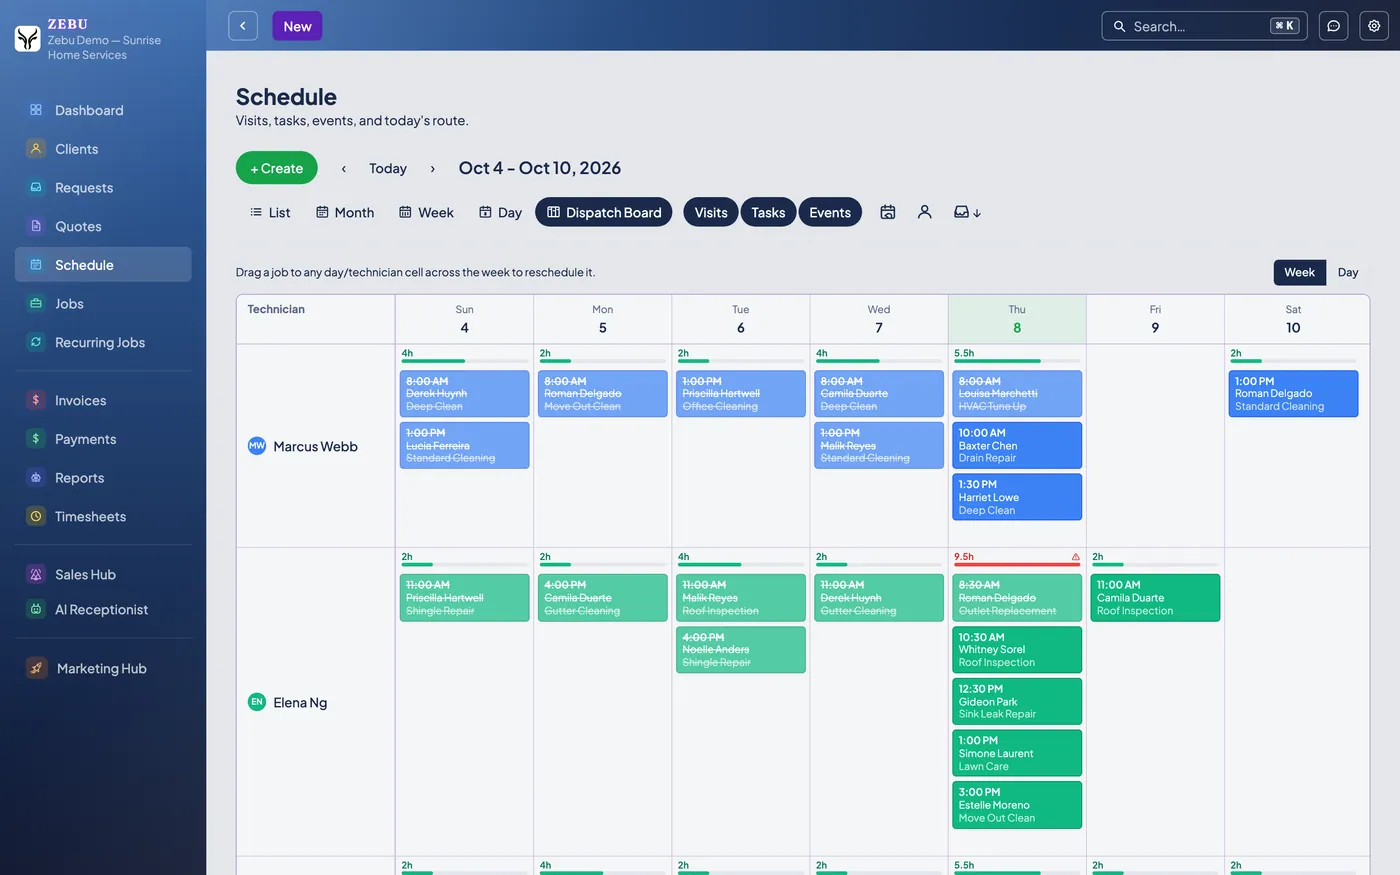Select the Dispatch Board view tab
Image resolution: width=1400 pixels, height=875 pixels.
(604, 212)
